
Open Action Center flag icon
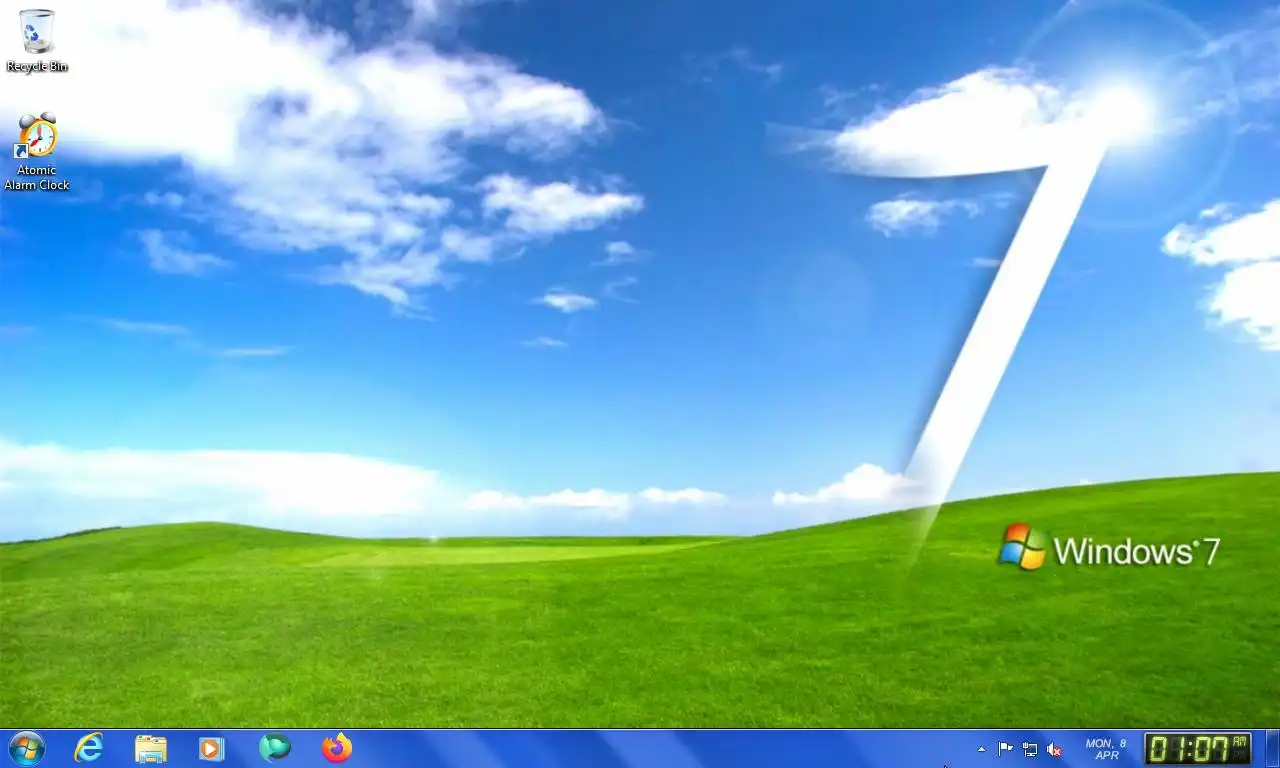(x=1005, y=749)
